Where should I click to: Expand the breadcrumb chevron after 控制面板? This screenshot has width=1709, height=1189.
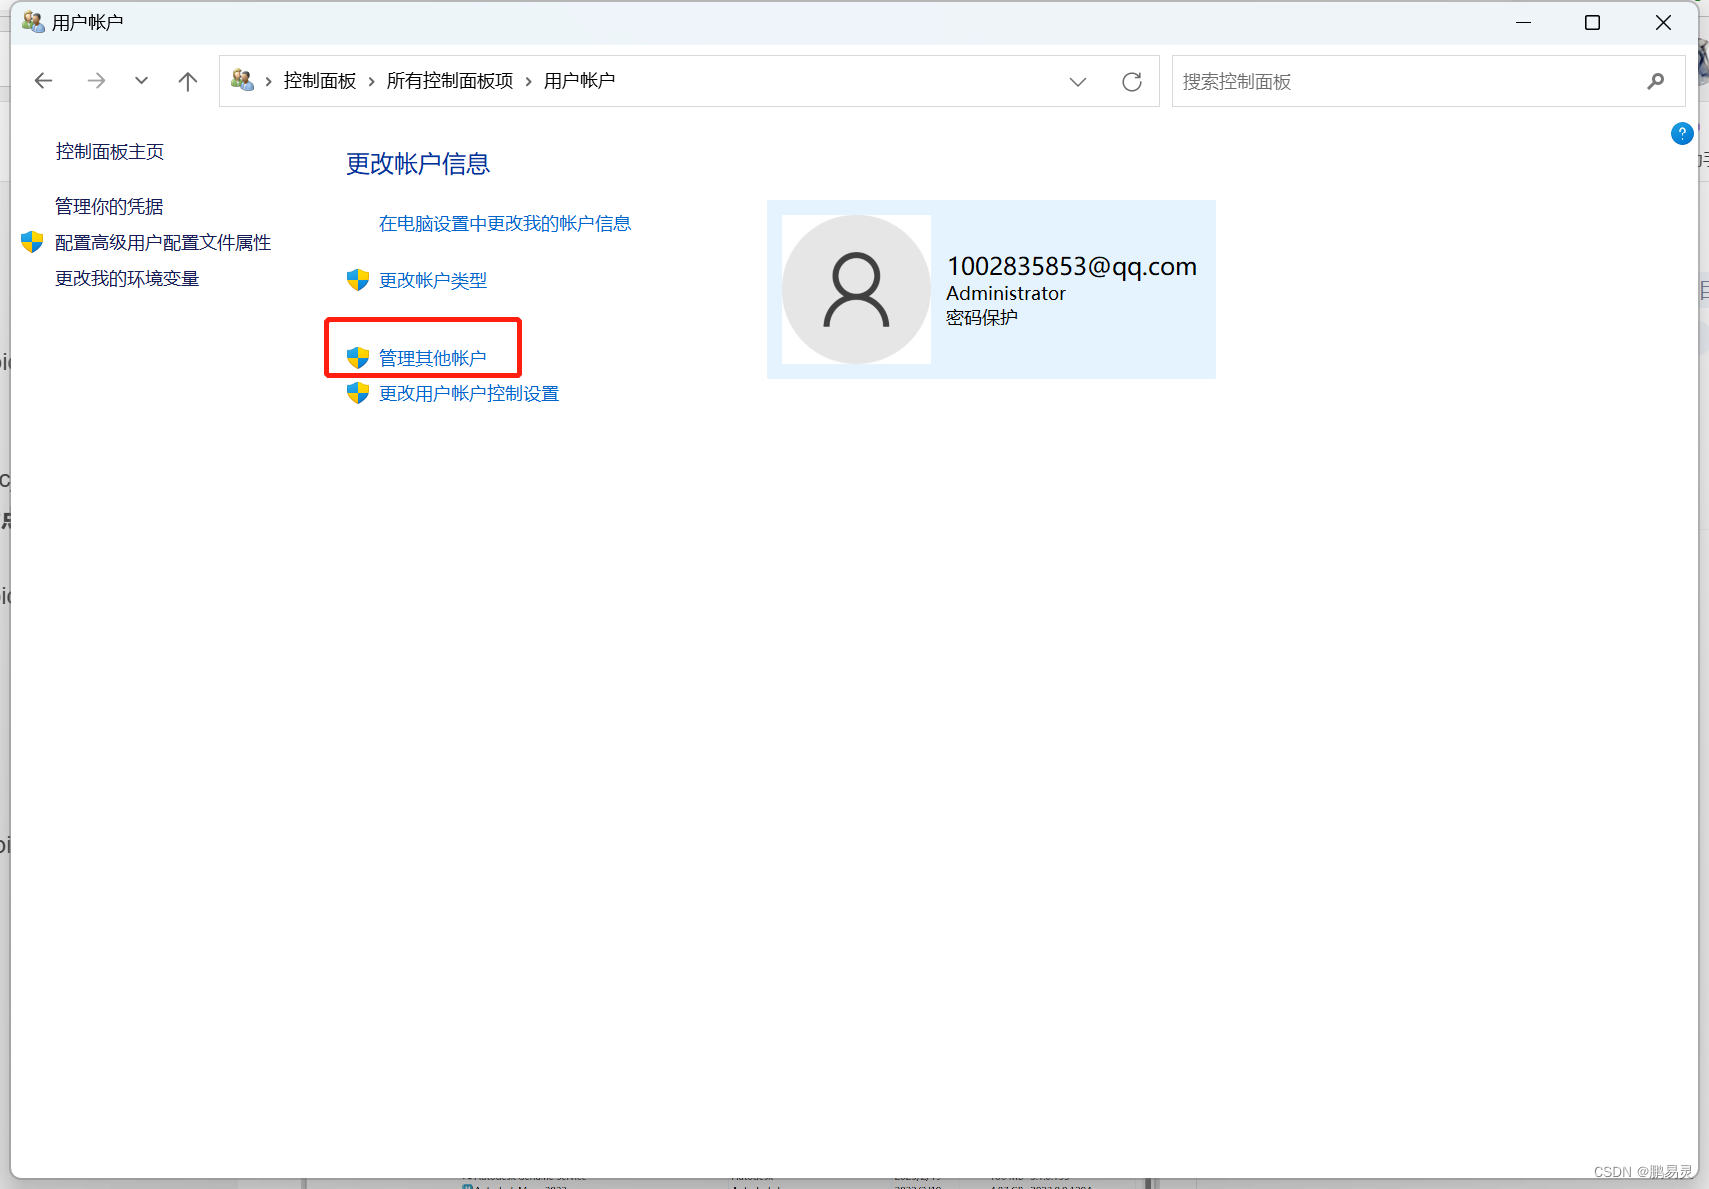coord(370,81)
